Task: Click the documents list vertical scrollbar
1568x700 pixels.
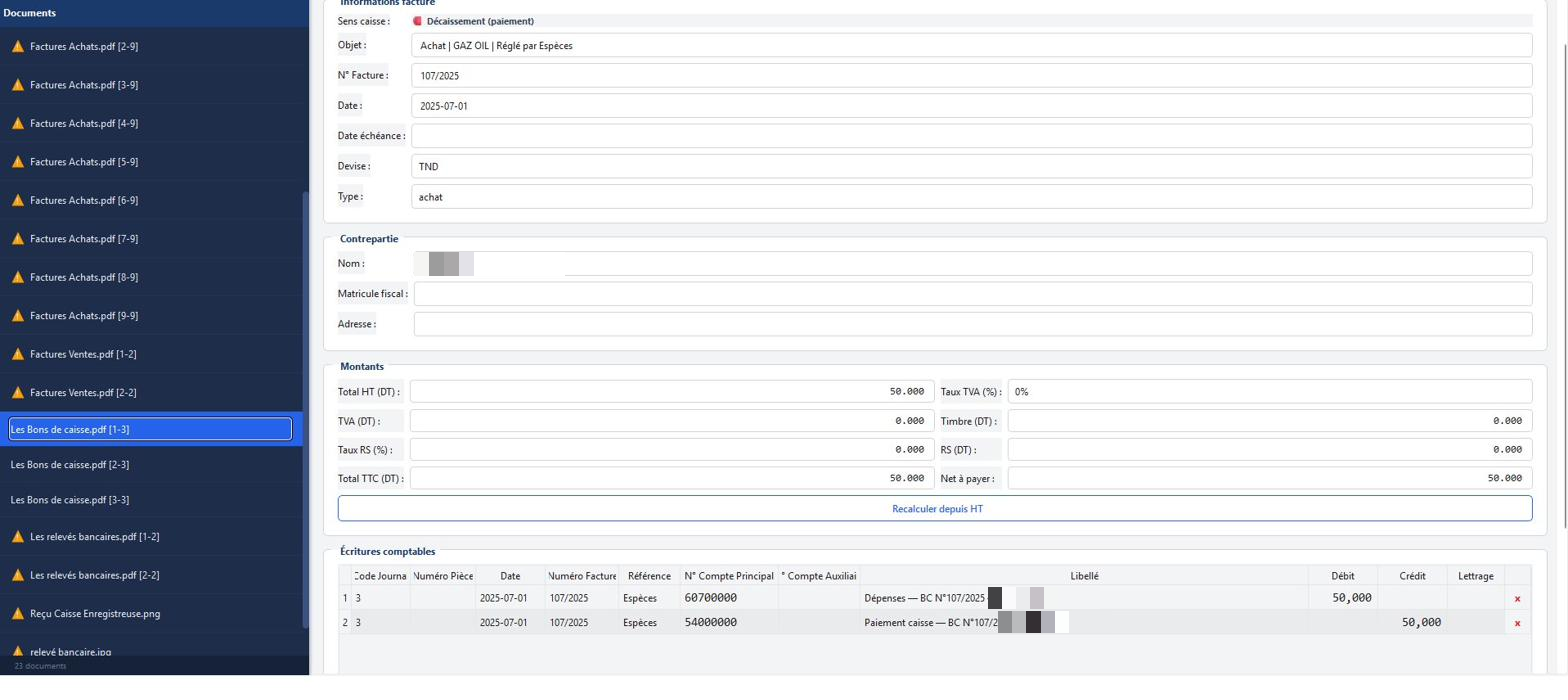Action: 305,410
